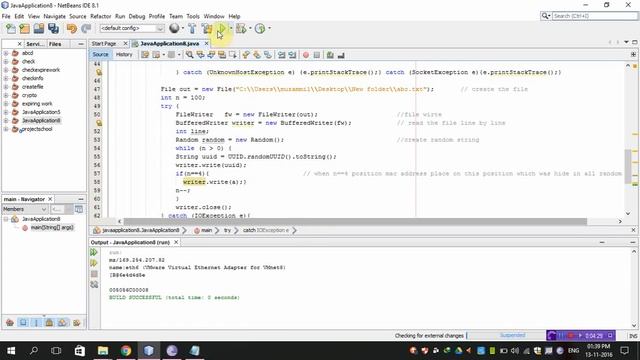
Task: Click the yellow re-run with options icon in Output
Action: 94,263
